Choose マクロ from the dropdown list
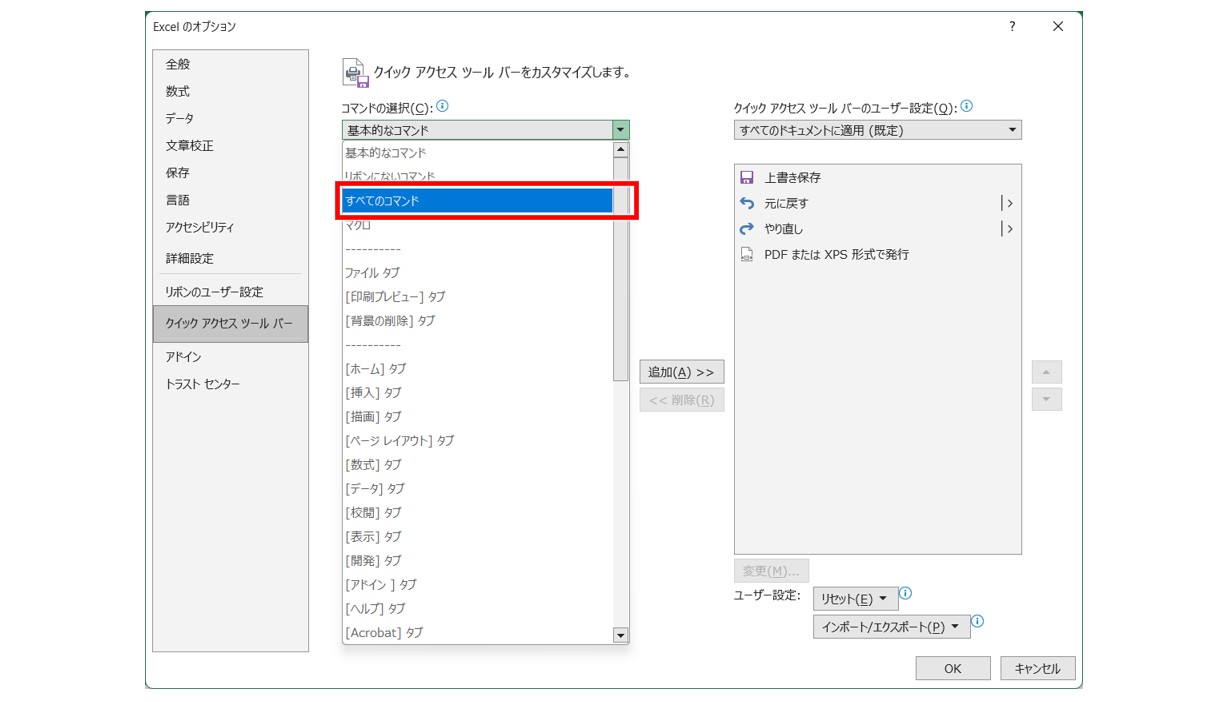Screen dimensions: 1226x702 tap(477, 225)
